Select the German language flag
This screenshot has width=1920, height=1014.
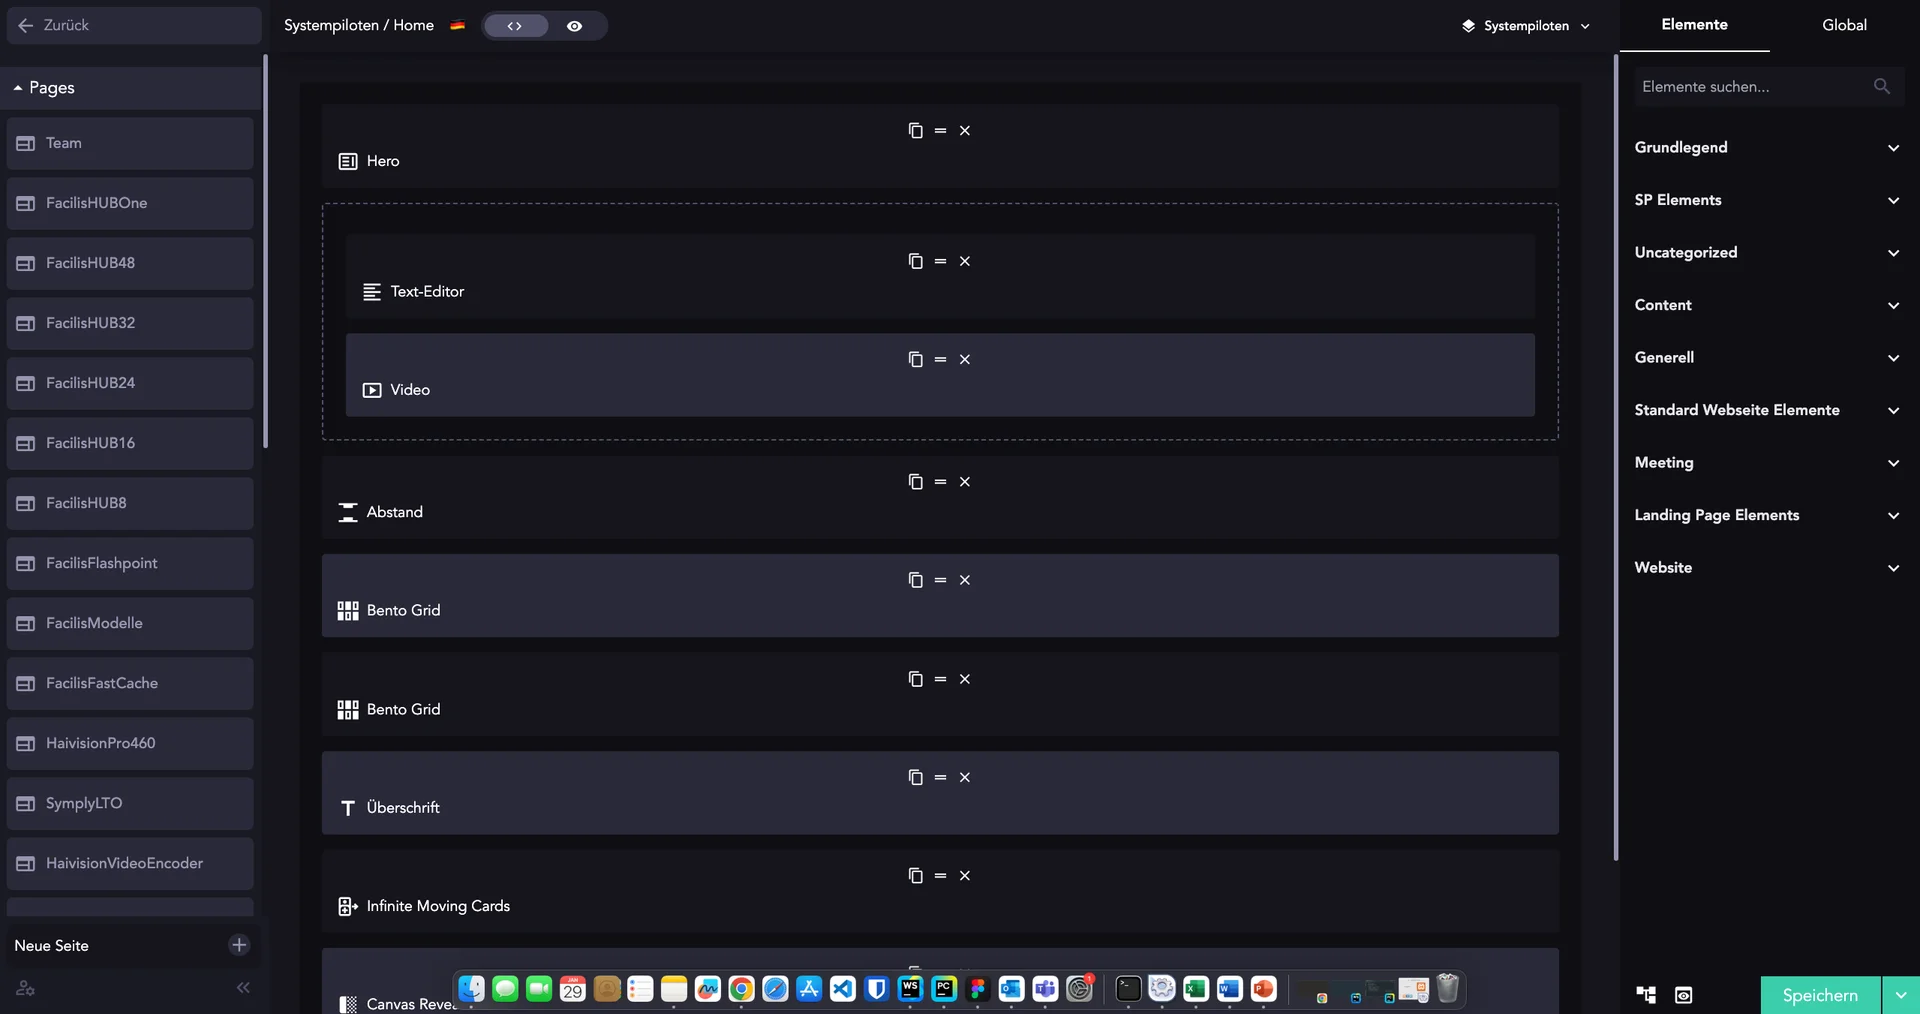pyautogui.click(x=457, y=26)
